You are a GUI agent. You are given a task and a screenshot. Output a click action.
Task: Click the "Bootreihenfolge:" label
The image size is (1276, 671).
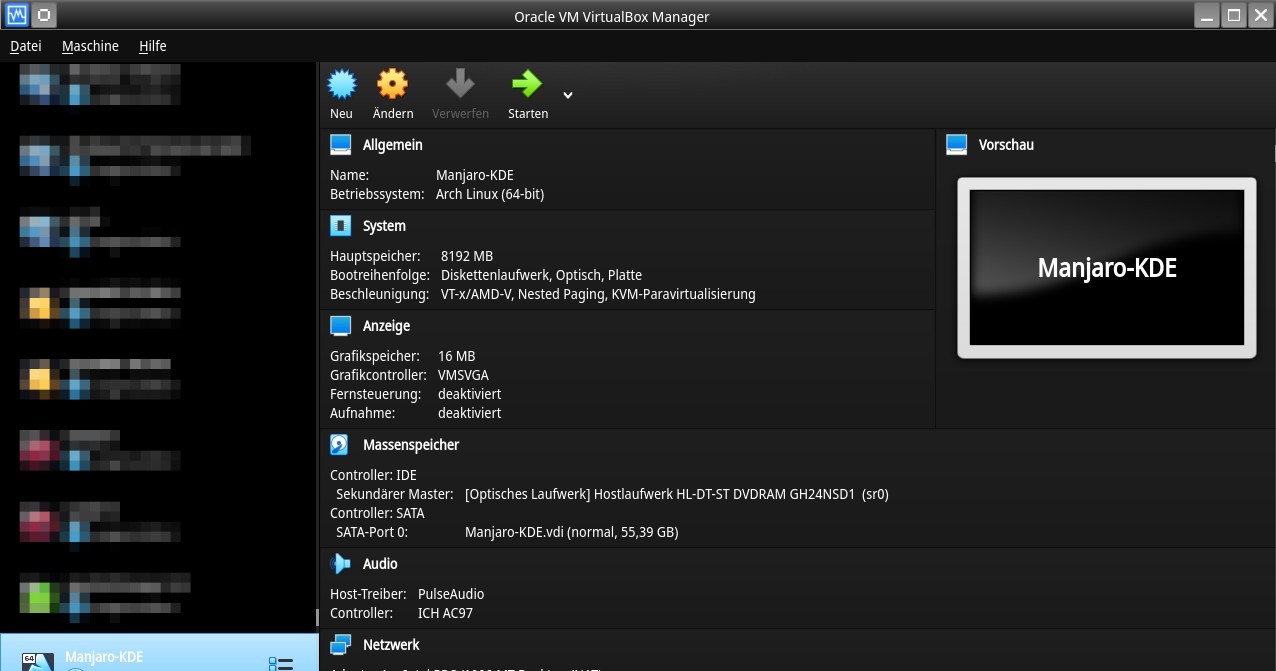pos(380,275)
